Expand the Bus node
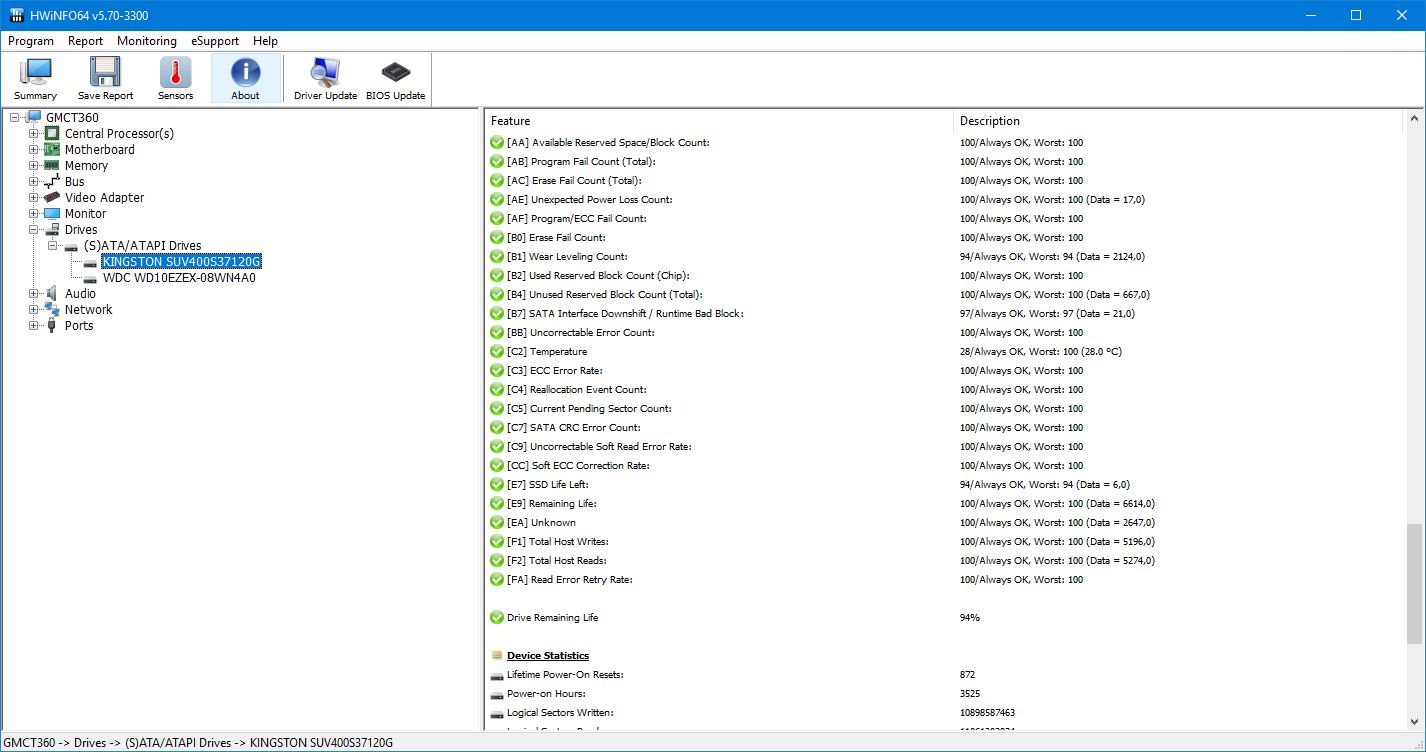 (34, 182)
